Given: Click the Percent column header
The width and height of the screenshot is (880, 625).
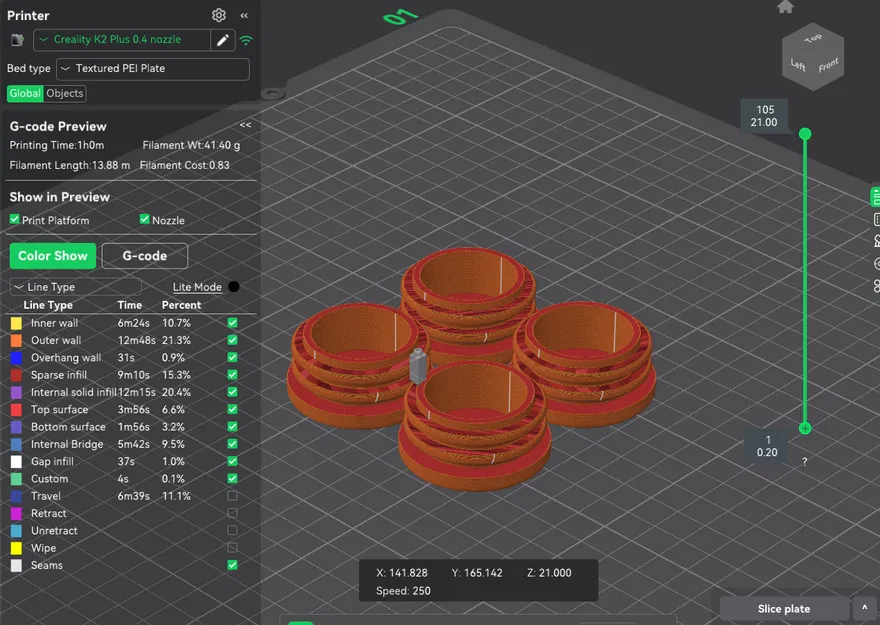Looking at the screenshot, I should 181,305.
